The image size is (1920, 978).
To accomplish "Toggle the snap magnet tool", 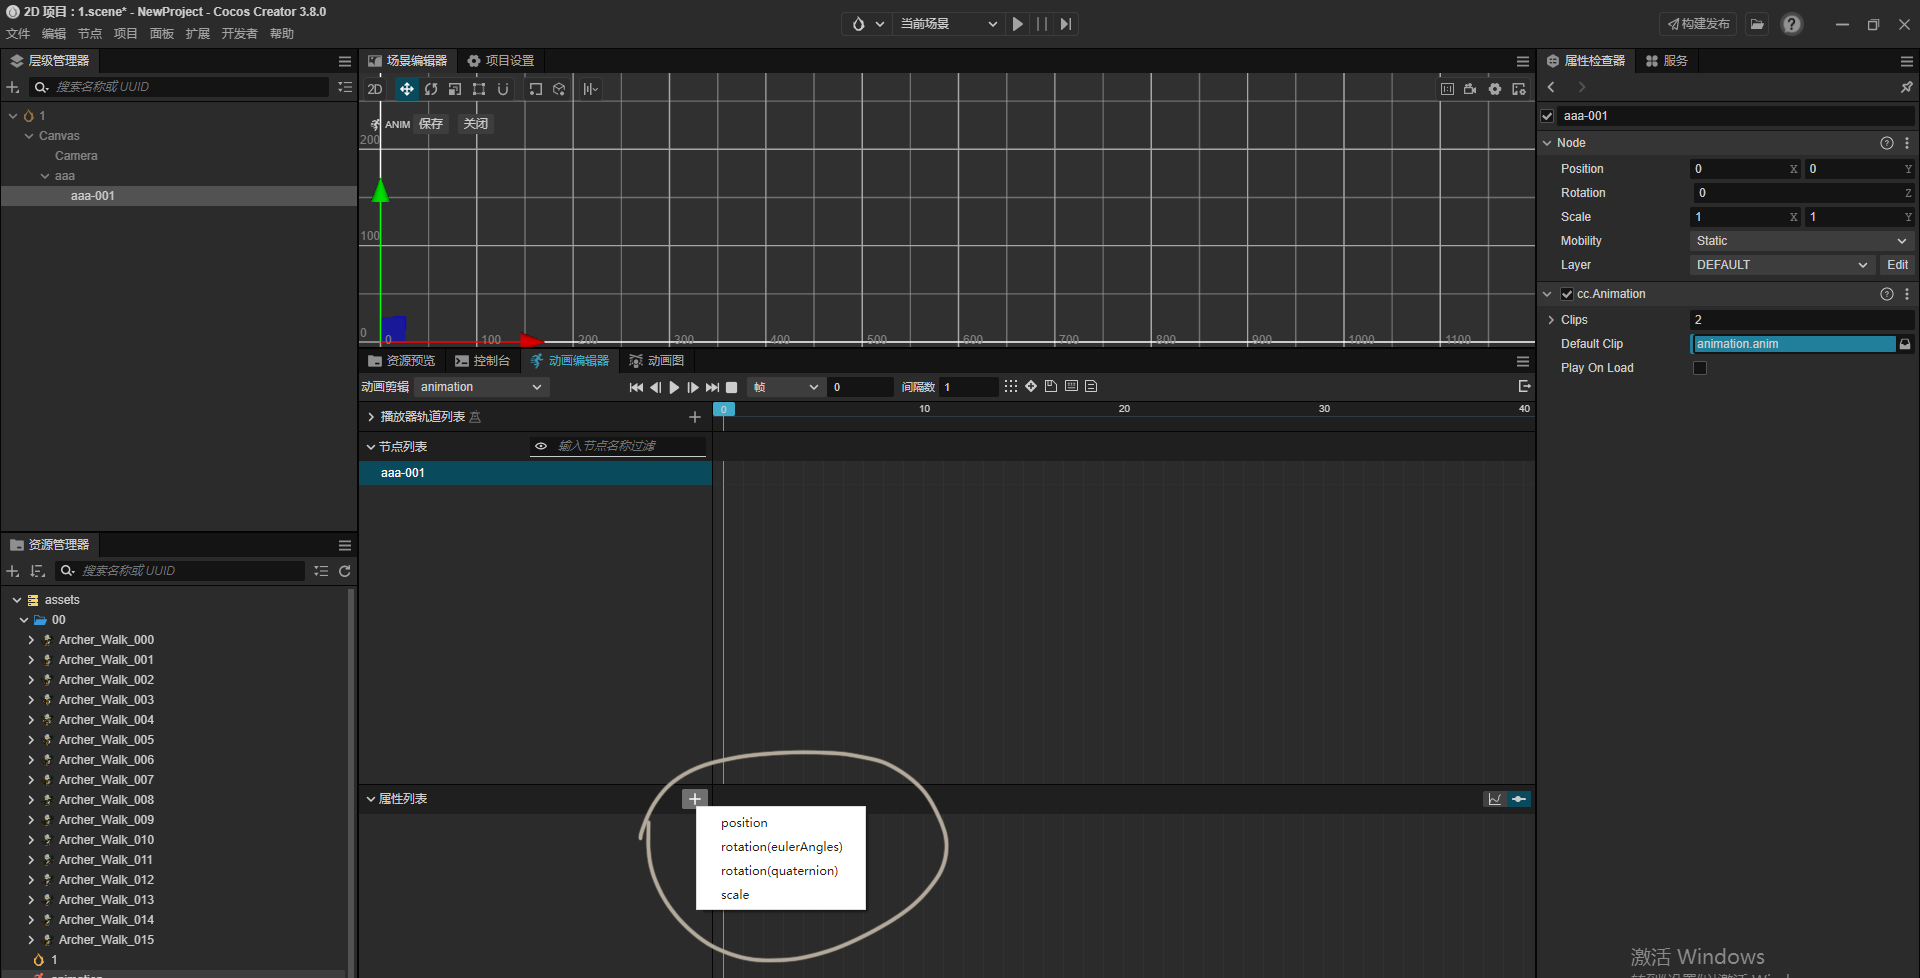I will coord(503,89).
